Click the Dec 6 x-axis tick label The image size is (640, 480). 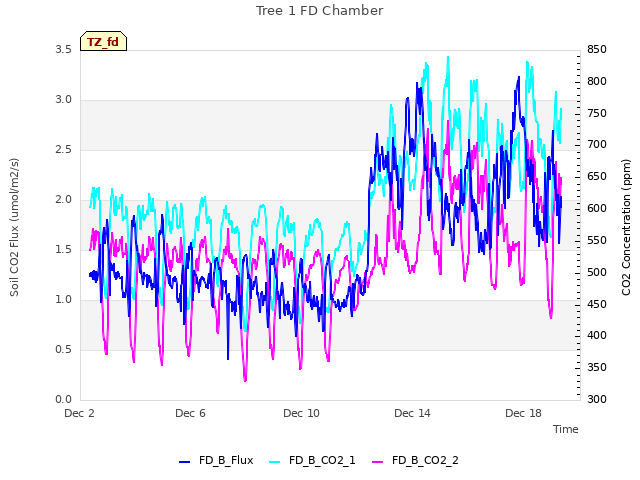tap(190, 413)
